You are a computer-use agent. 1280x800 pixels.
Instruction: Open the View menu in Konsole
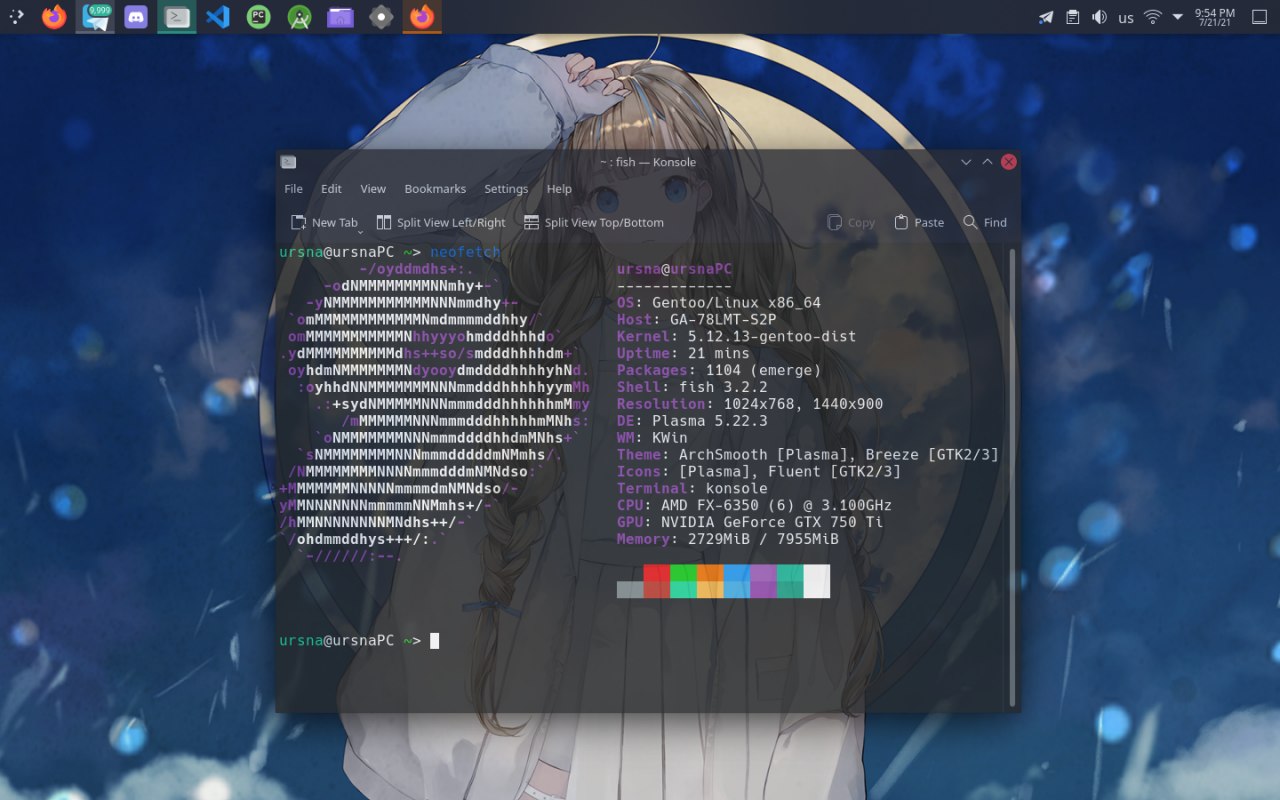(x=373, y=189)
